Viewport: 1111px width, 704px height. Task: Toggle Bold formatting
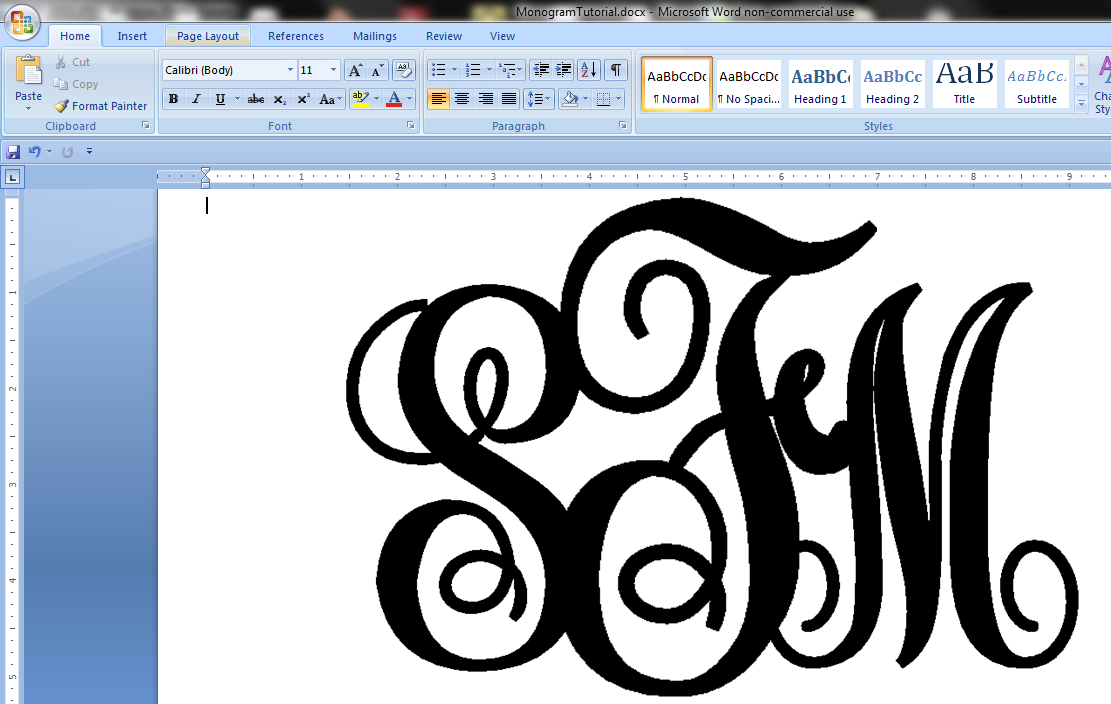[174, 99]
